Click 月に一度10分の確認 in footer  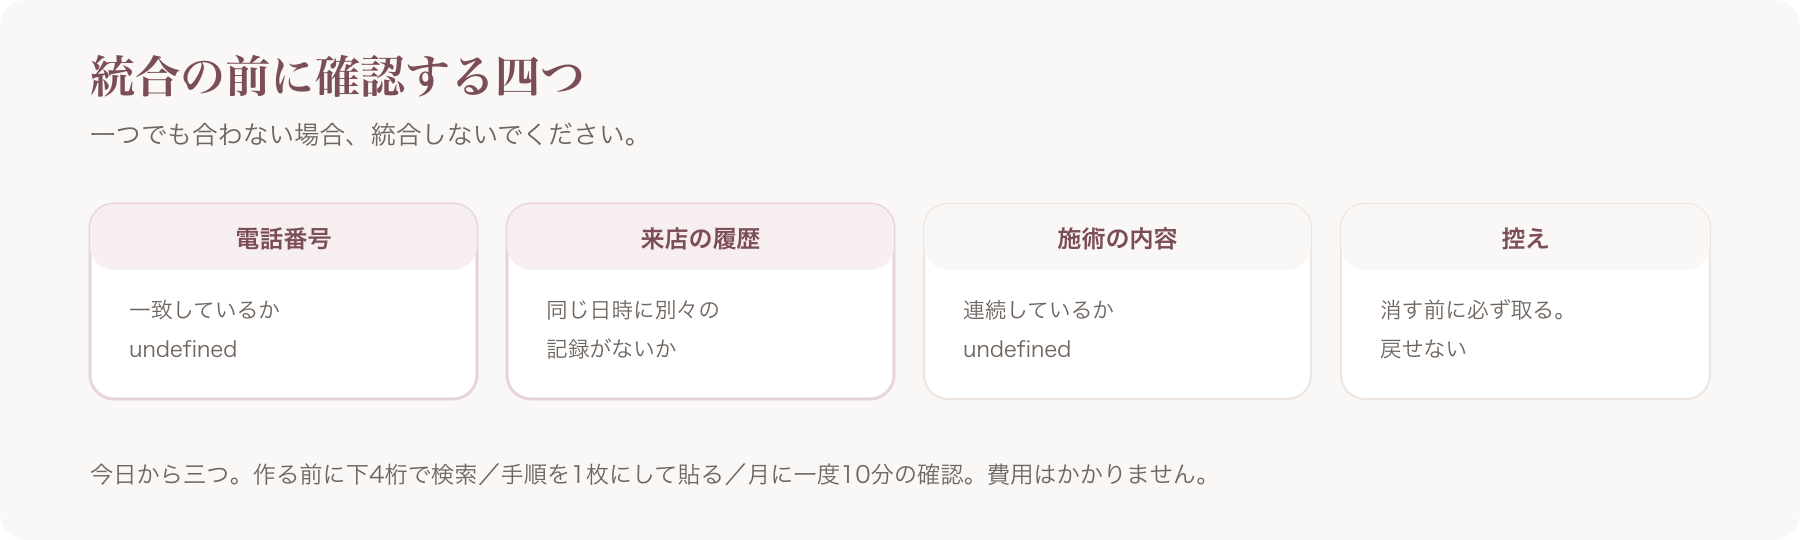coord(855,474)
